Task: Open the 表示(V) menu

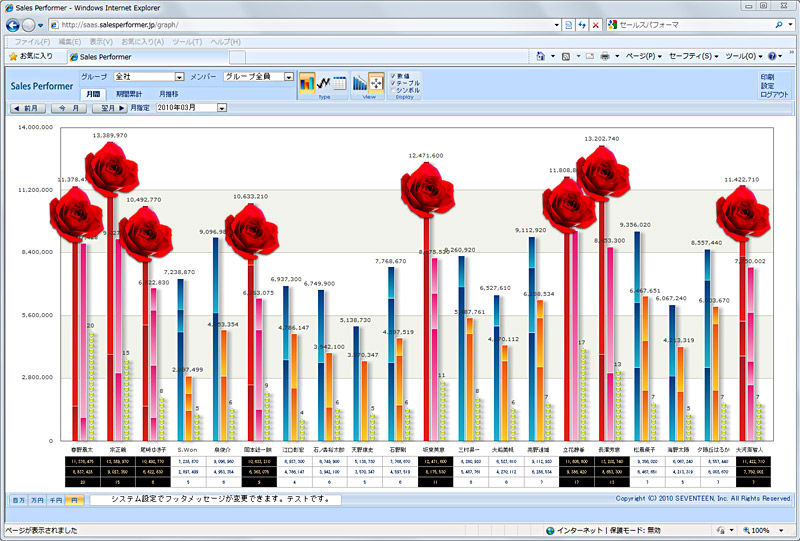Action: [x=101, y=42]
